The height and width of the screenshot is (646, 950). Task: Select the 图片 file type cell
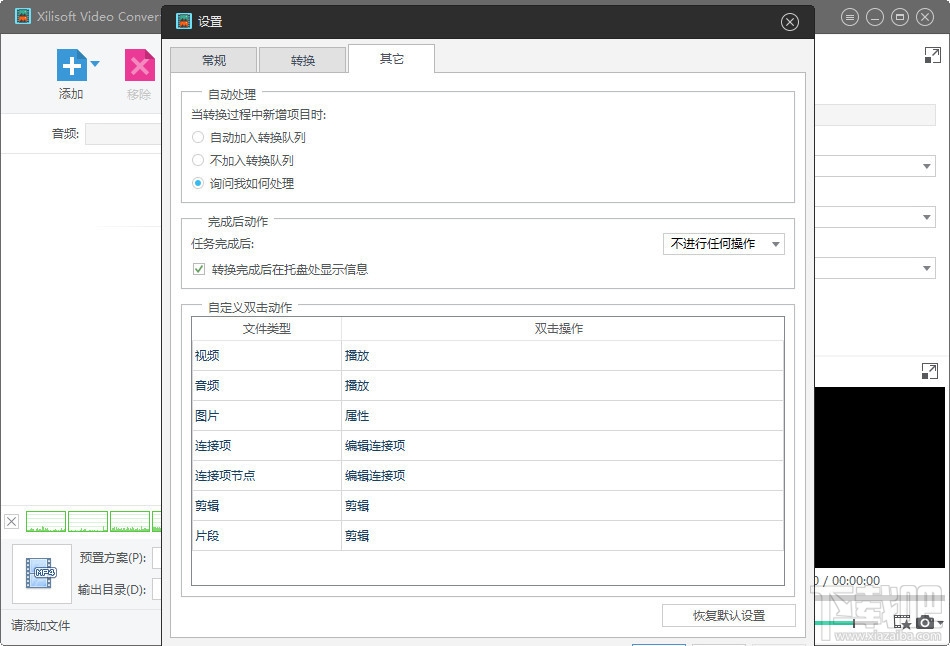point(267,416)
